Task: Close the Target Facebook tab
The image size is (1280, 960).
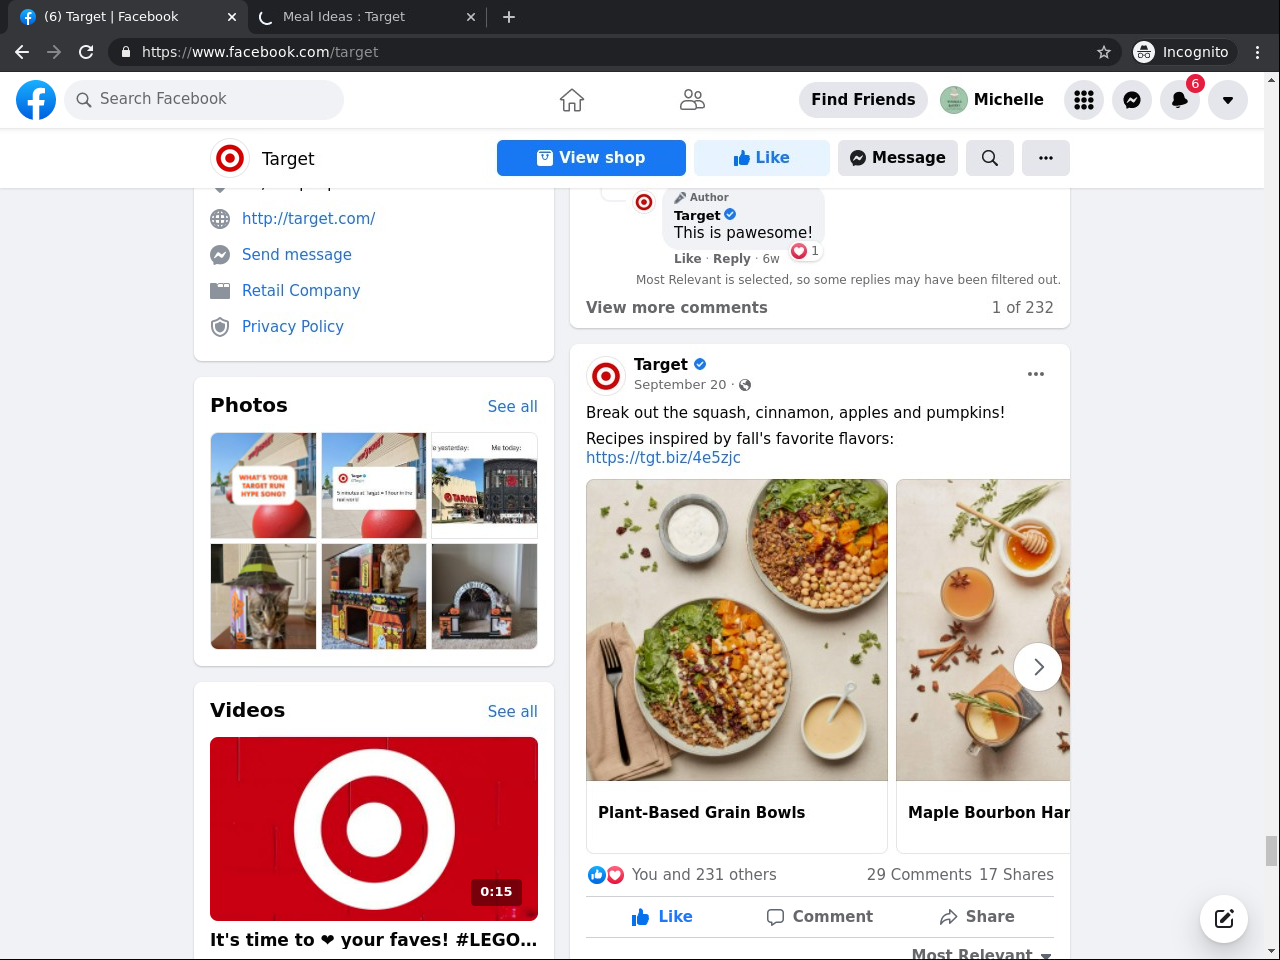Action: click(x=231, y=17)
